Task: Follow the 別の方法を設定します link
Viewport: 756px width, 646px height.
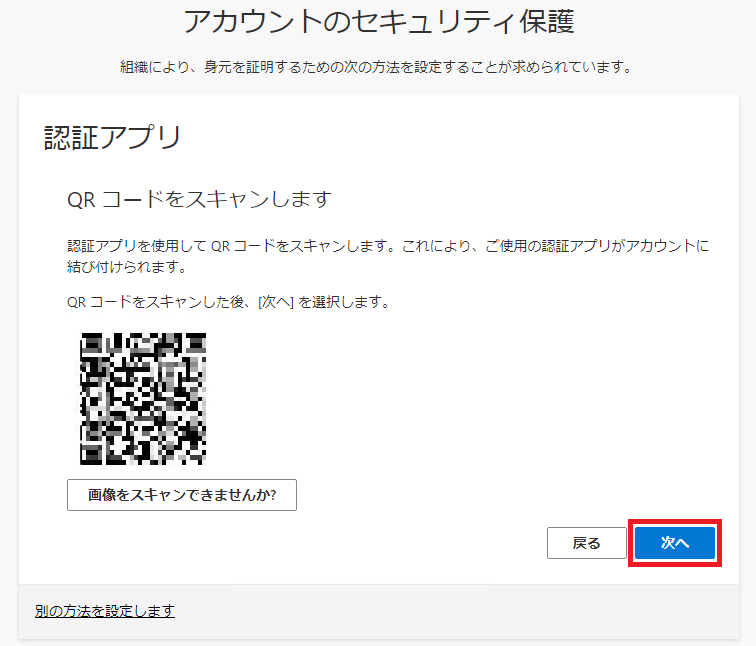Action: (x=105, y=611)
